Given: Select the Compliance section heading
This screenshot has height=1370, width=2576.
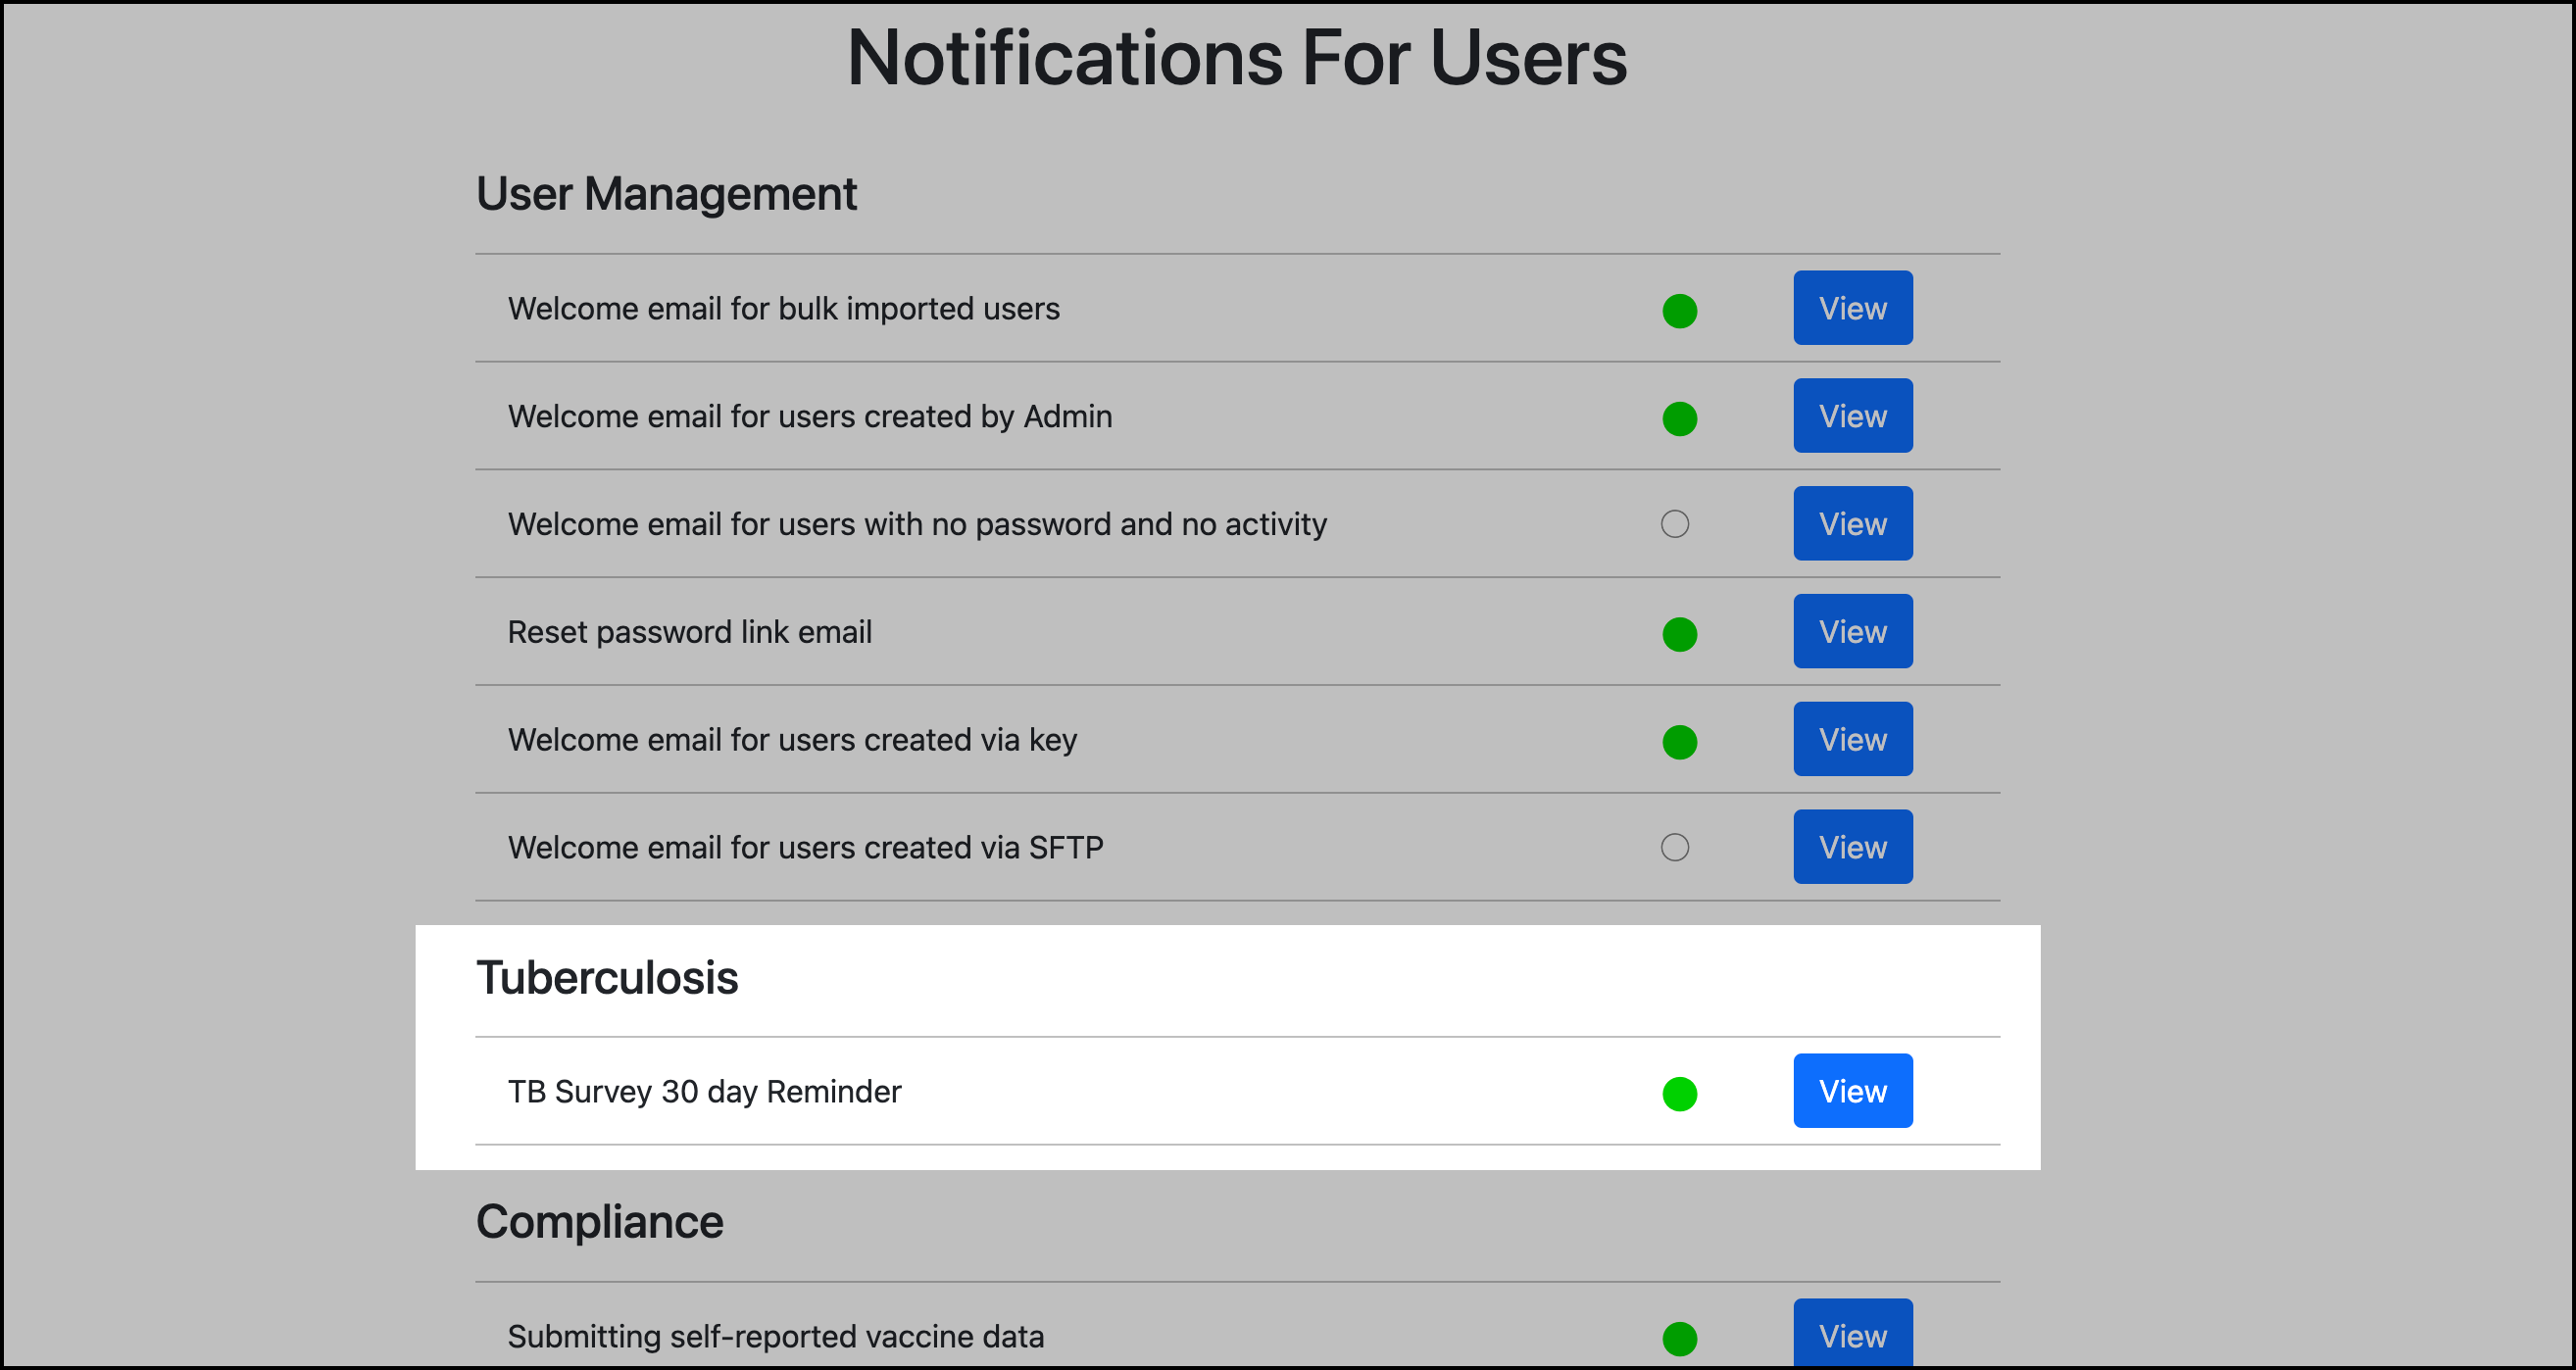Looking at the screenshot, I should [600, 1221].
